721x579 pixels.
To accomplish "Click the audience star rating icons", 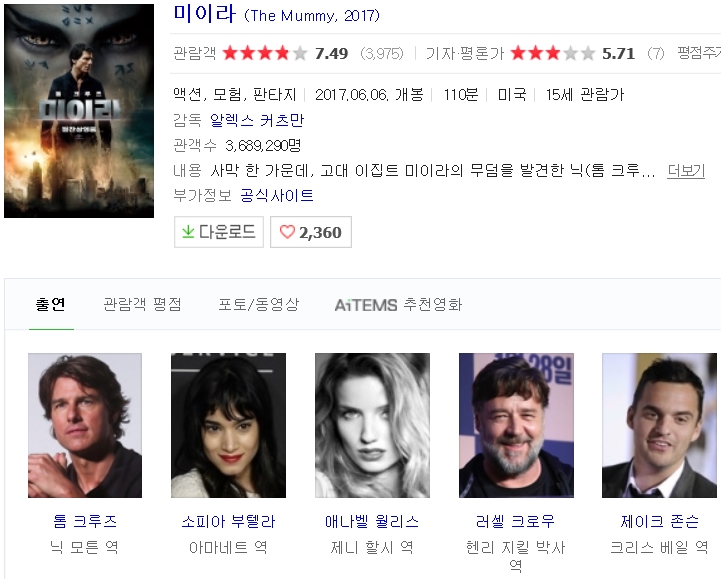I will [265, 53].
